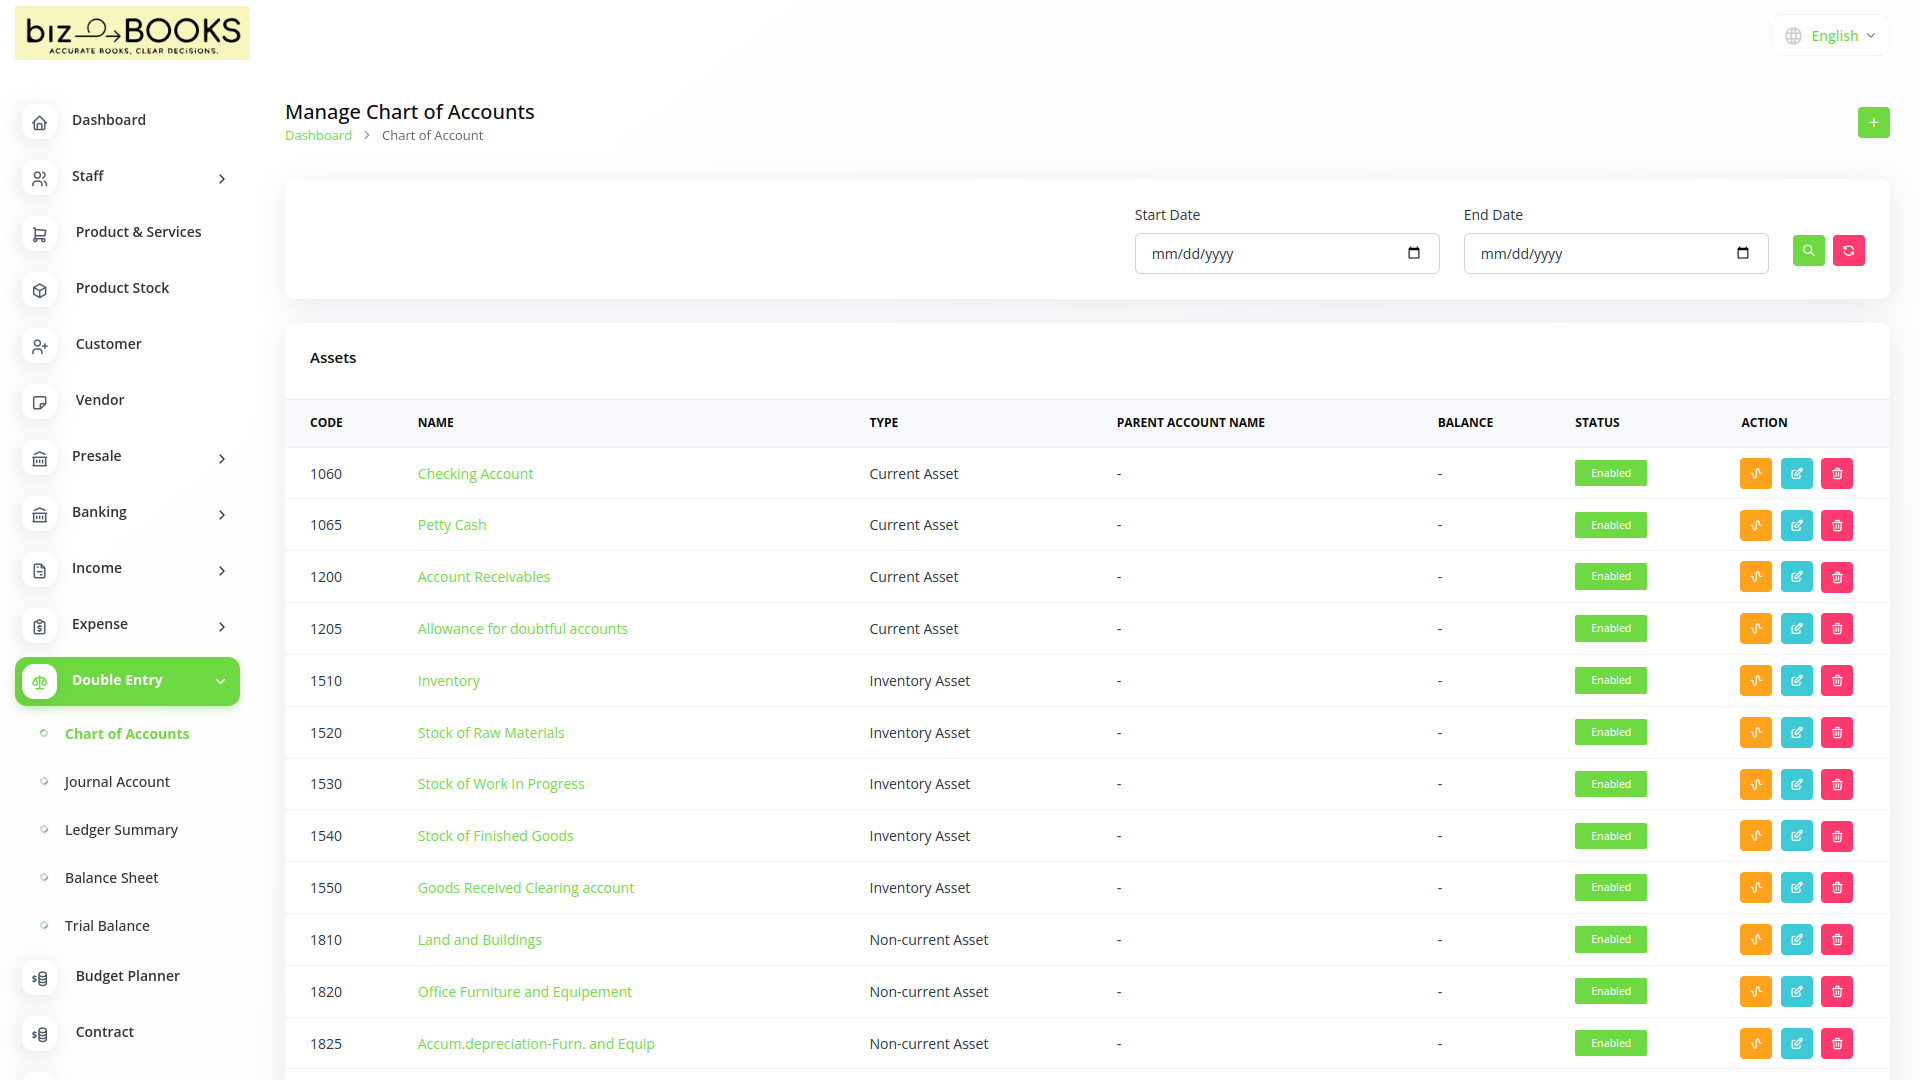Click edit icon for Stock of Finished Goods
Image resolution: width=1920 pixels, height=1080 pixels.
(1796, 836)
